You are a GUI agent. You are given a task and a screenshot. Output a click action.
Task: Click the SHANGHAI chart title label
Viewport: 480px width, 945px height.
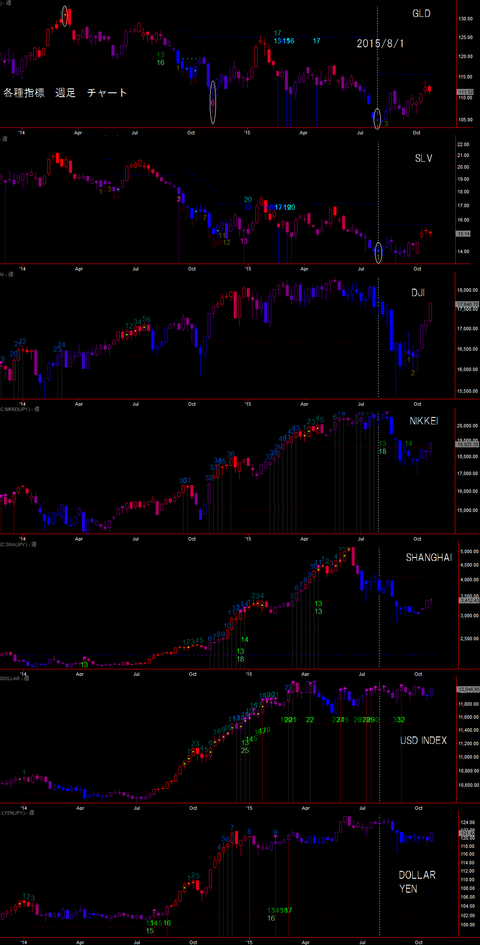point(429,558)
